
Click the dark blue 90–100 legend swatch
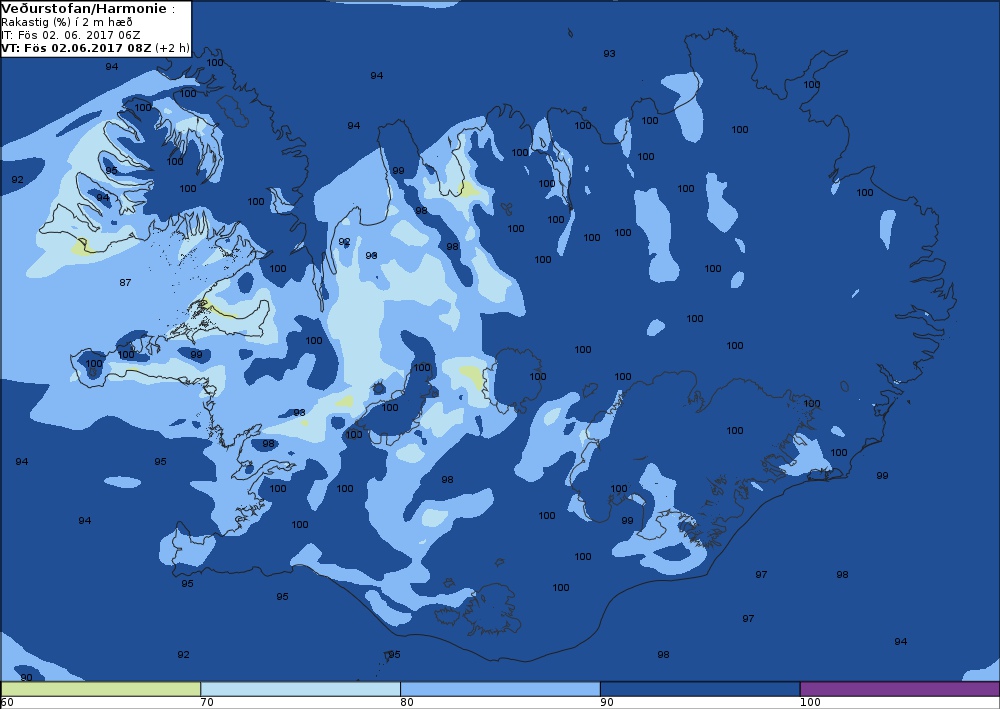pyautogui.click(x=700, y=689)
